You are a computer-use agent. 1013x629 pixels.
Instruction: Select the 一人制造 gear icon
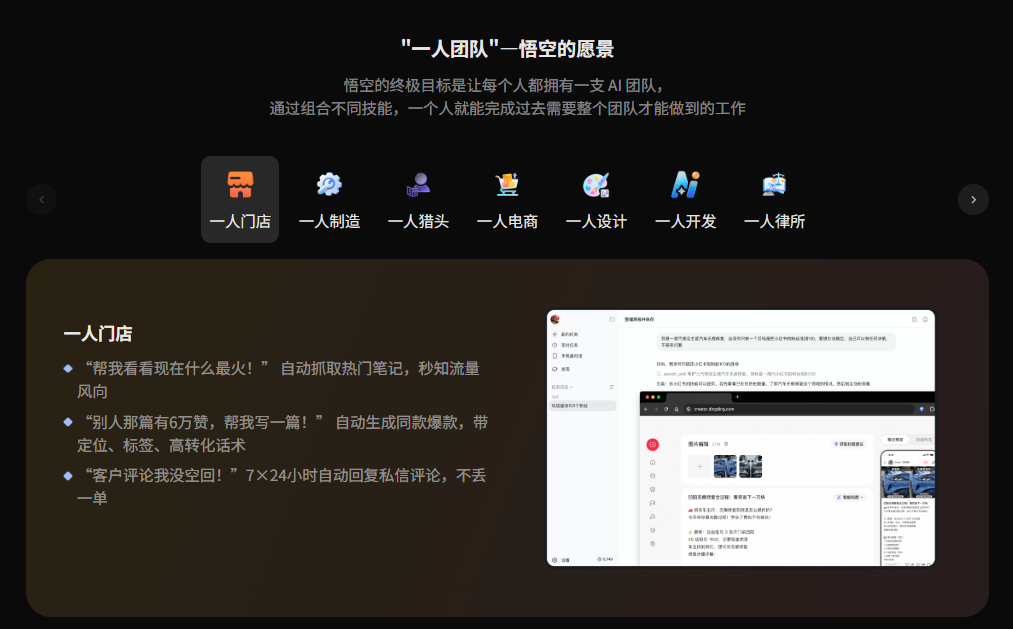click(329, 184)
